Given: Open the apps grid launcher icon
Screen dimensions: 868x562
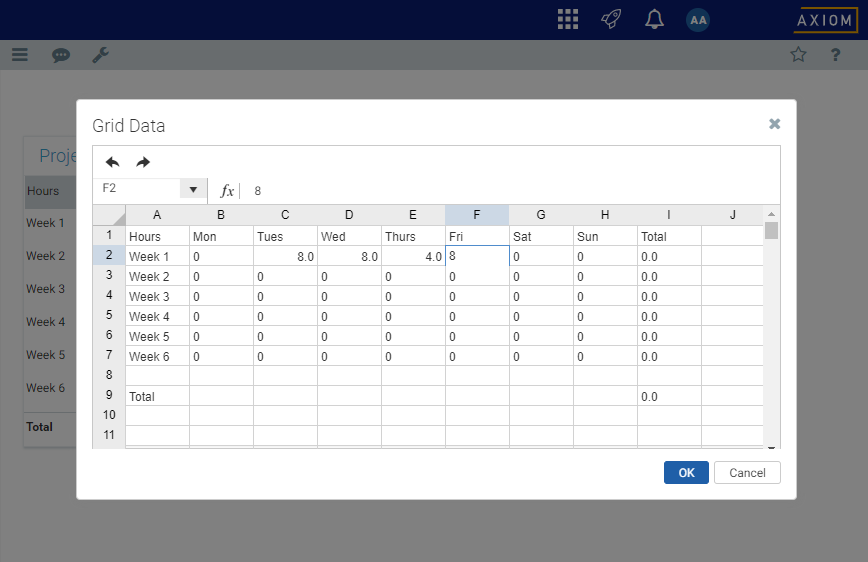Looking at the screenshot, I should coord(568,20).
